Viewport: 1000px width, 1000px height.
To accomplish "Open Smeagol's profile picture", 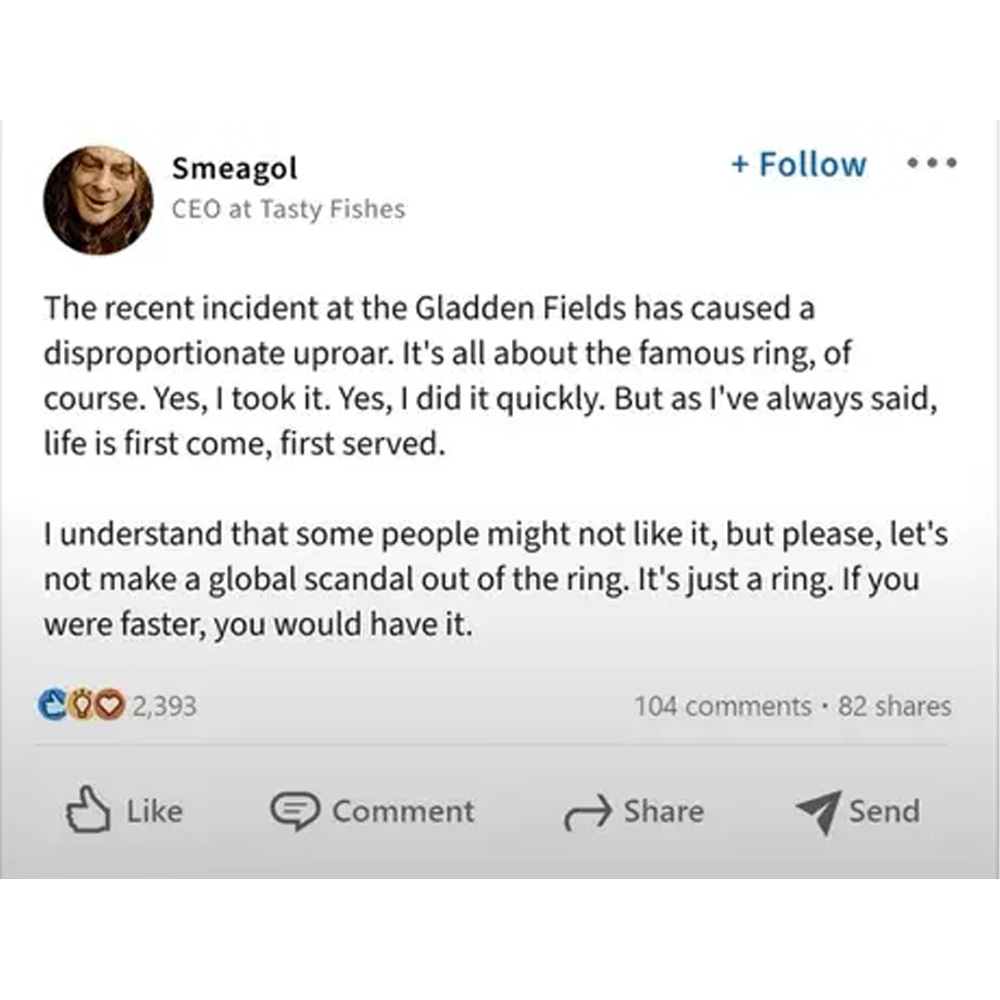I will [x=97, y=200].
